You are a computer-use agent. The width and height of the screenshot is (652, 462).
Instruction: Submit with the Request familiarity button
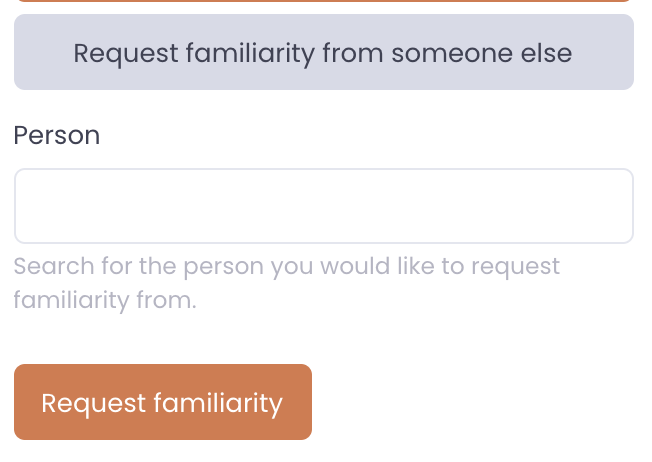pos(162,402)
